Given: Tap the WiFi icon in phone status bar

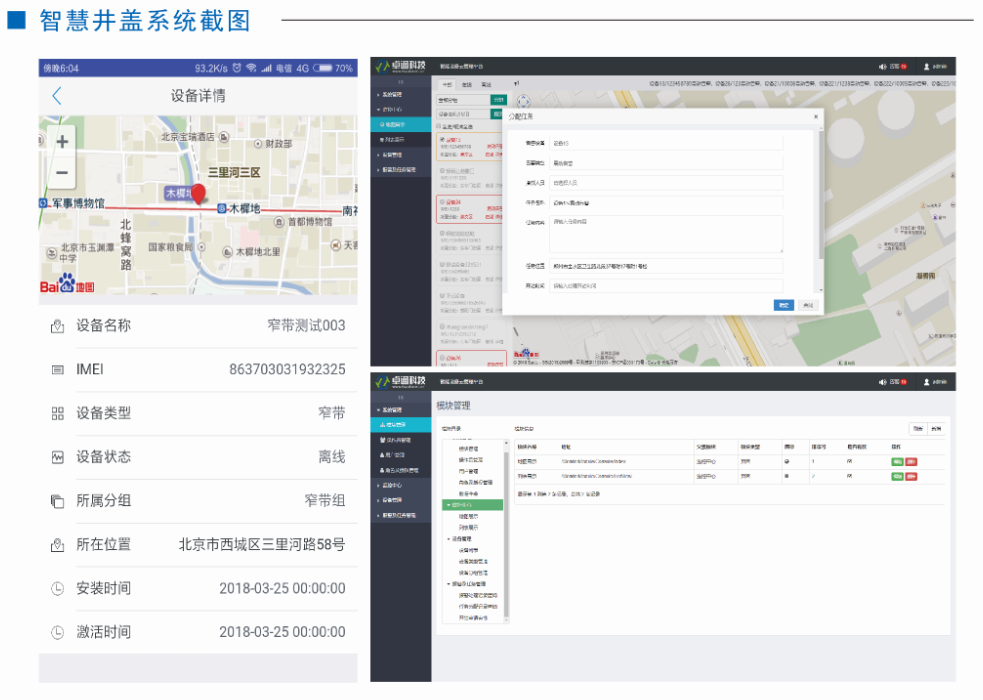Looking at the screenshot, I should [x=251, y=68].
